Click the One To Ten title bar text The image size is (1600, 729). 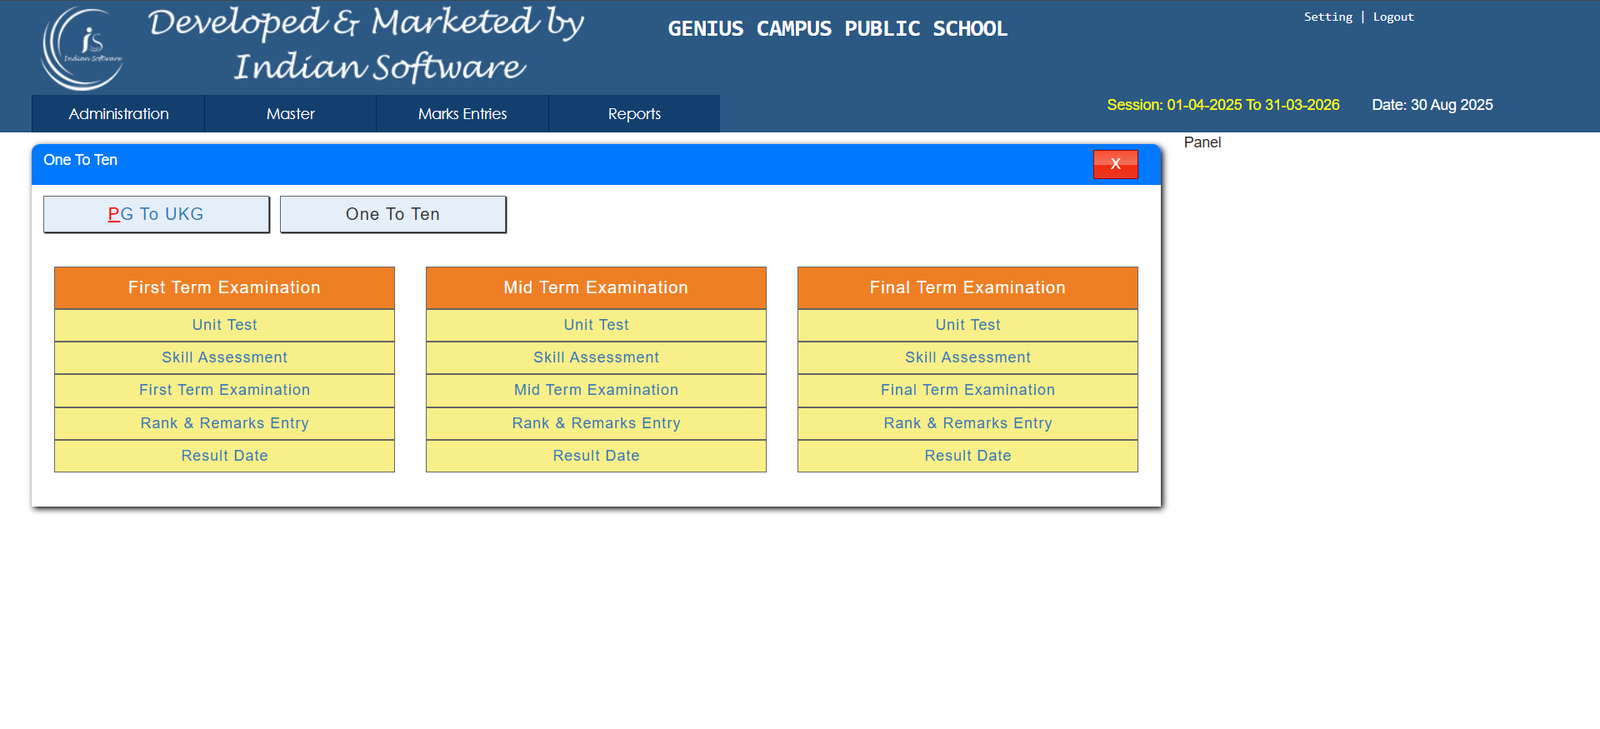tap(80, 160)
